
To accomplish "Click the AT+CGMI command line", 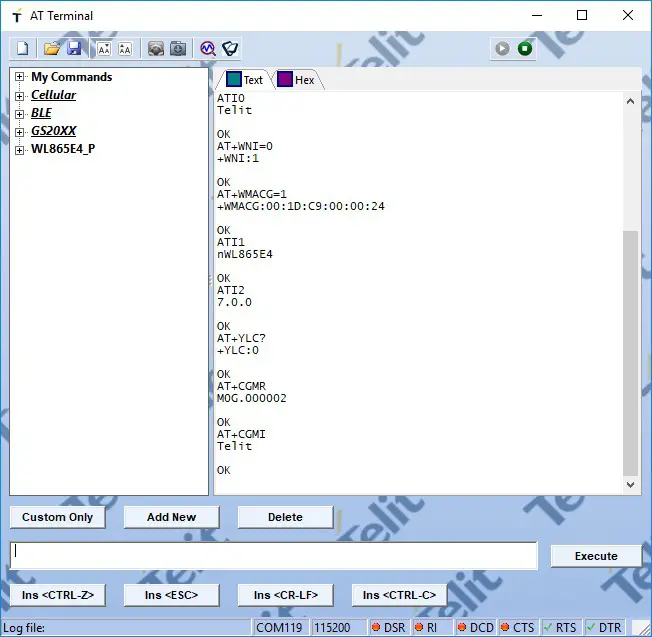I will click(x=241, y=434).
